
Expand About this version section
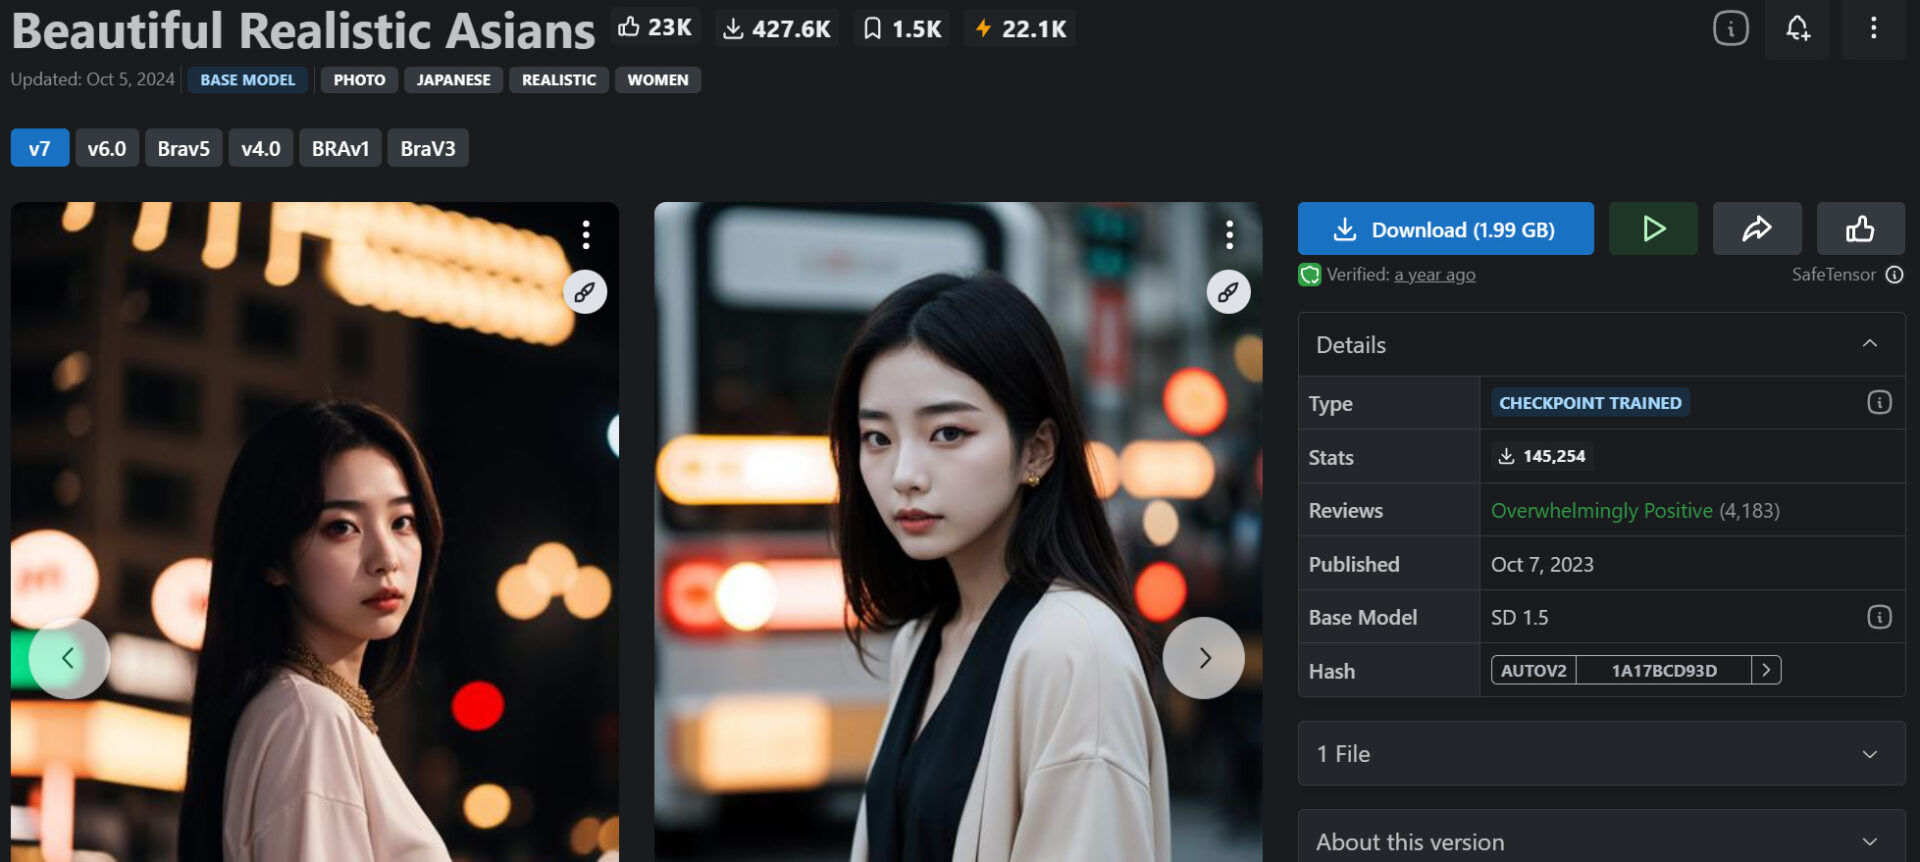pos(1869,841)
